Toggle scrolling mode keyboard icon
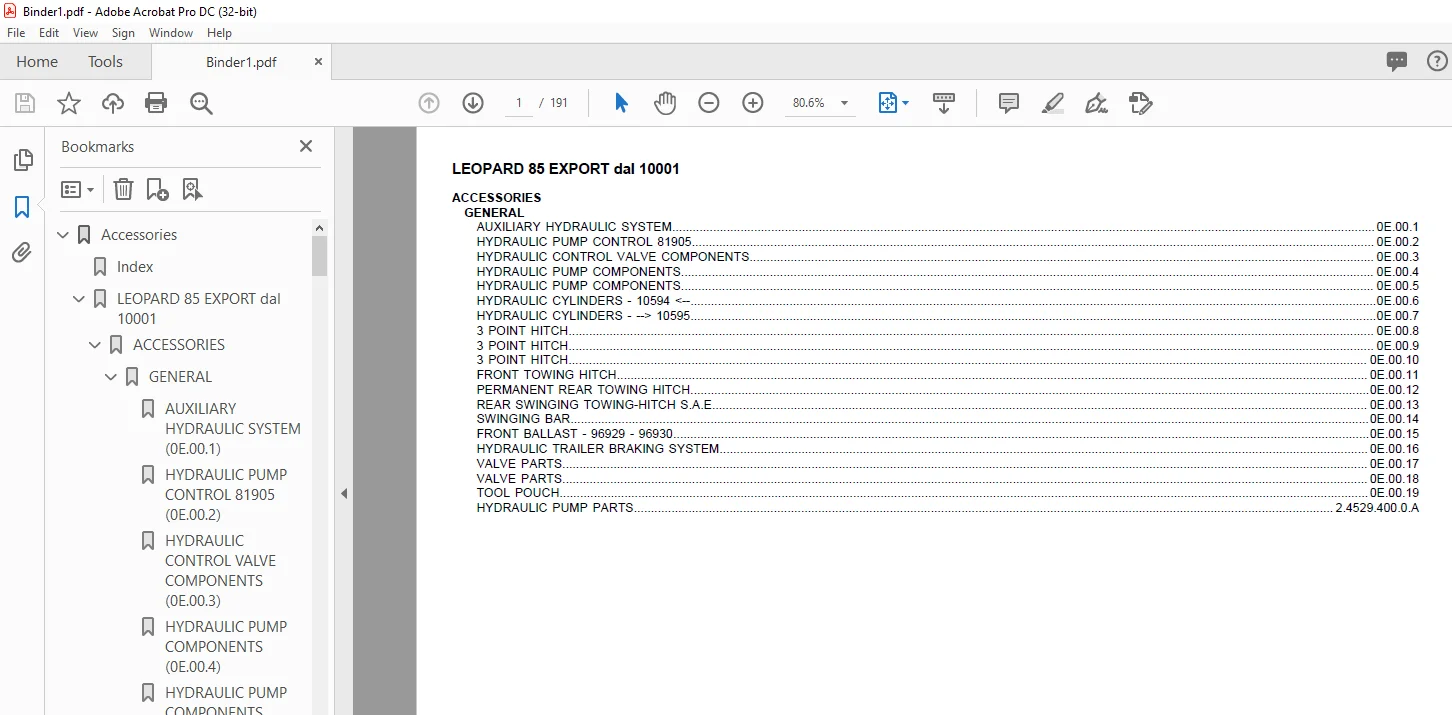 click(x=944, y=103)
